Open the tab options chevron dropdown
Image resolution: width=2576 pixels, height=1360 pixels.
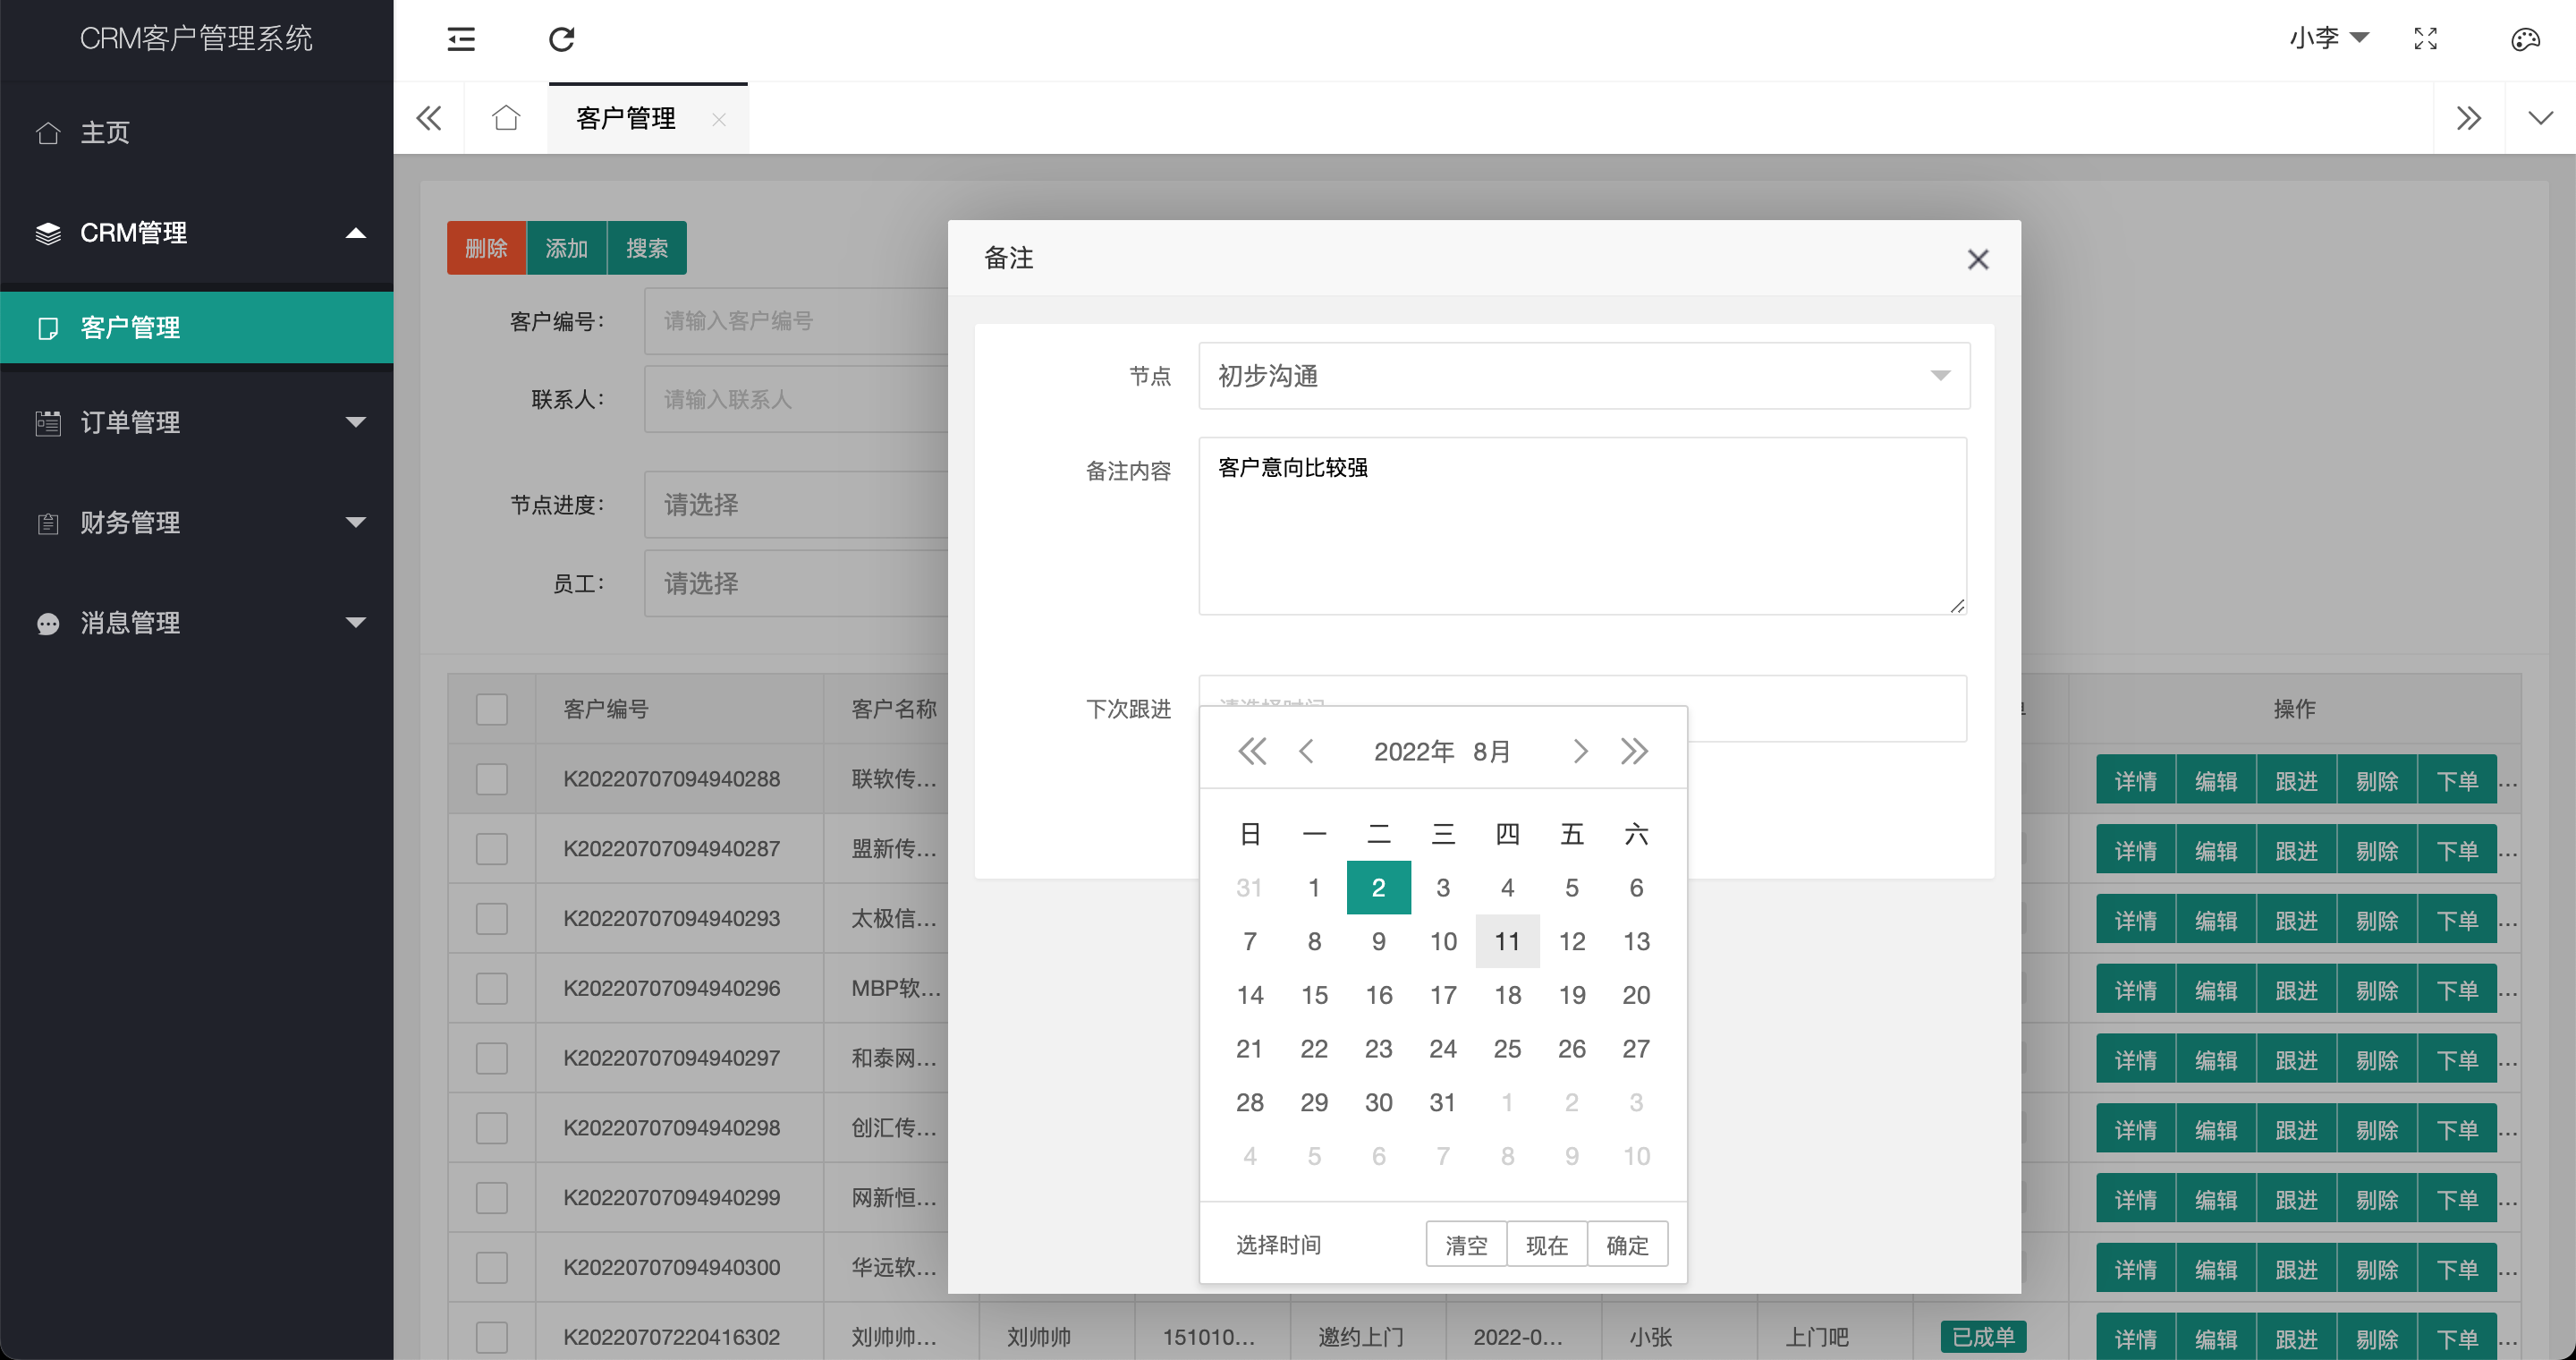point(2540,118)
